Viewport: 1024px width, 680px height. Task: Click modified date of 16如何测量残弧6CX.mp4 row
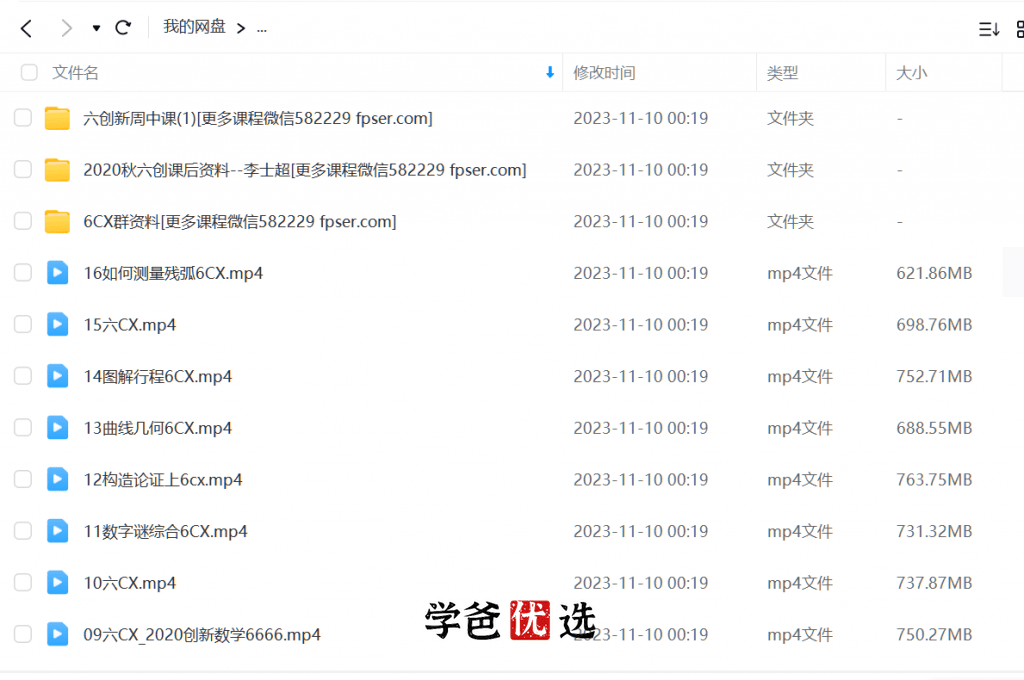coord(641,273)
